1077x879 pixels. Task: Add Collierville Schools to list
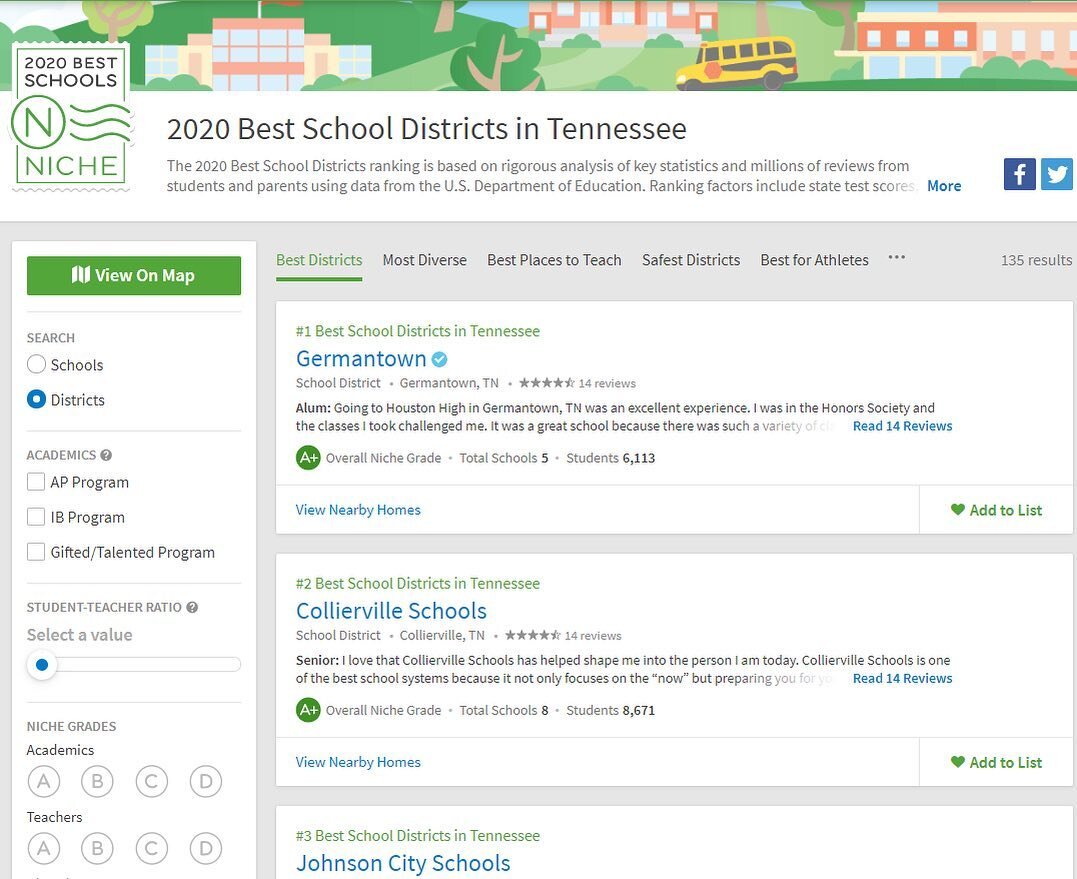click(x=996, y=762)
